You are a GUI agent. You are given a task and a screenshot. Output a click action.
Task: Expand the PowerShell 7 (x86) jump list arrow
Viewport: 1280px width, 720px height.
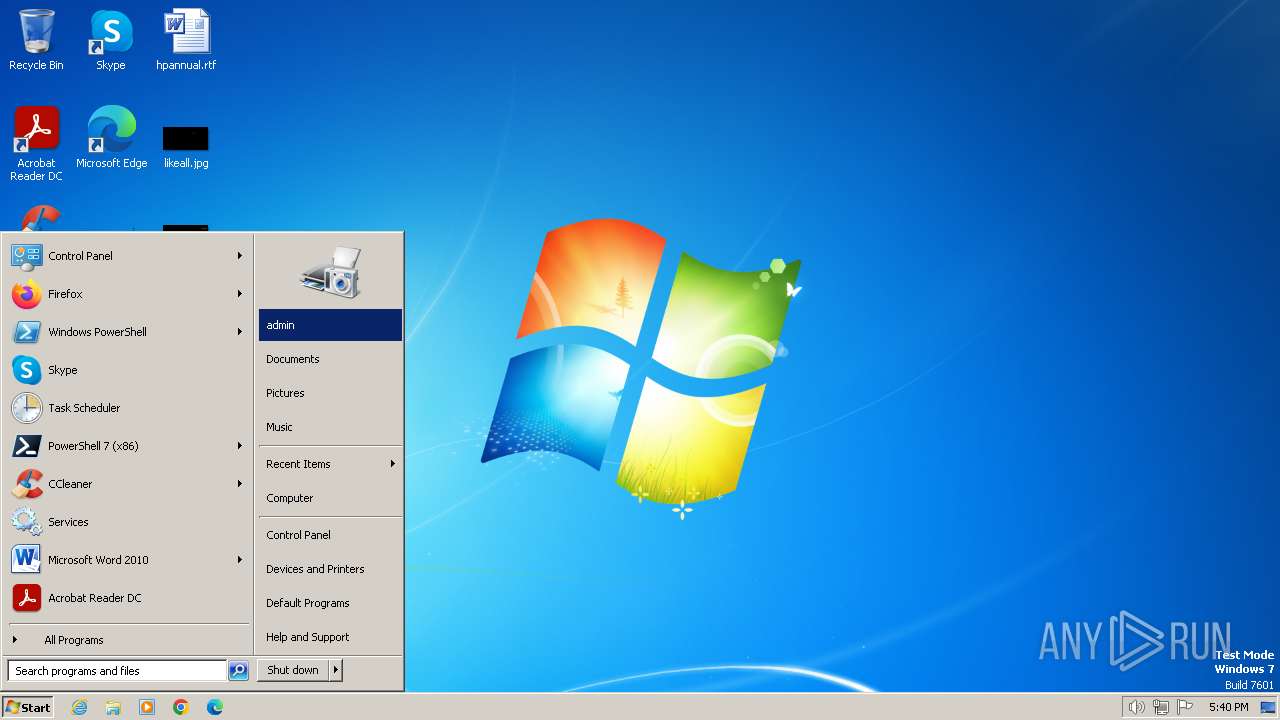click(240, 446)
